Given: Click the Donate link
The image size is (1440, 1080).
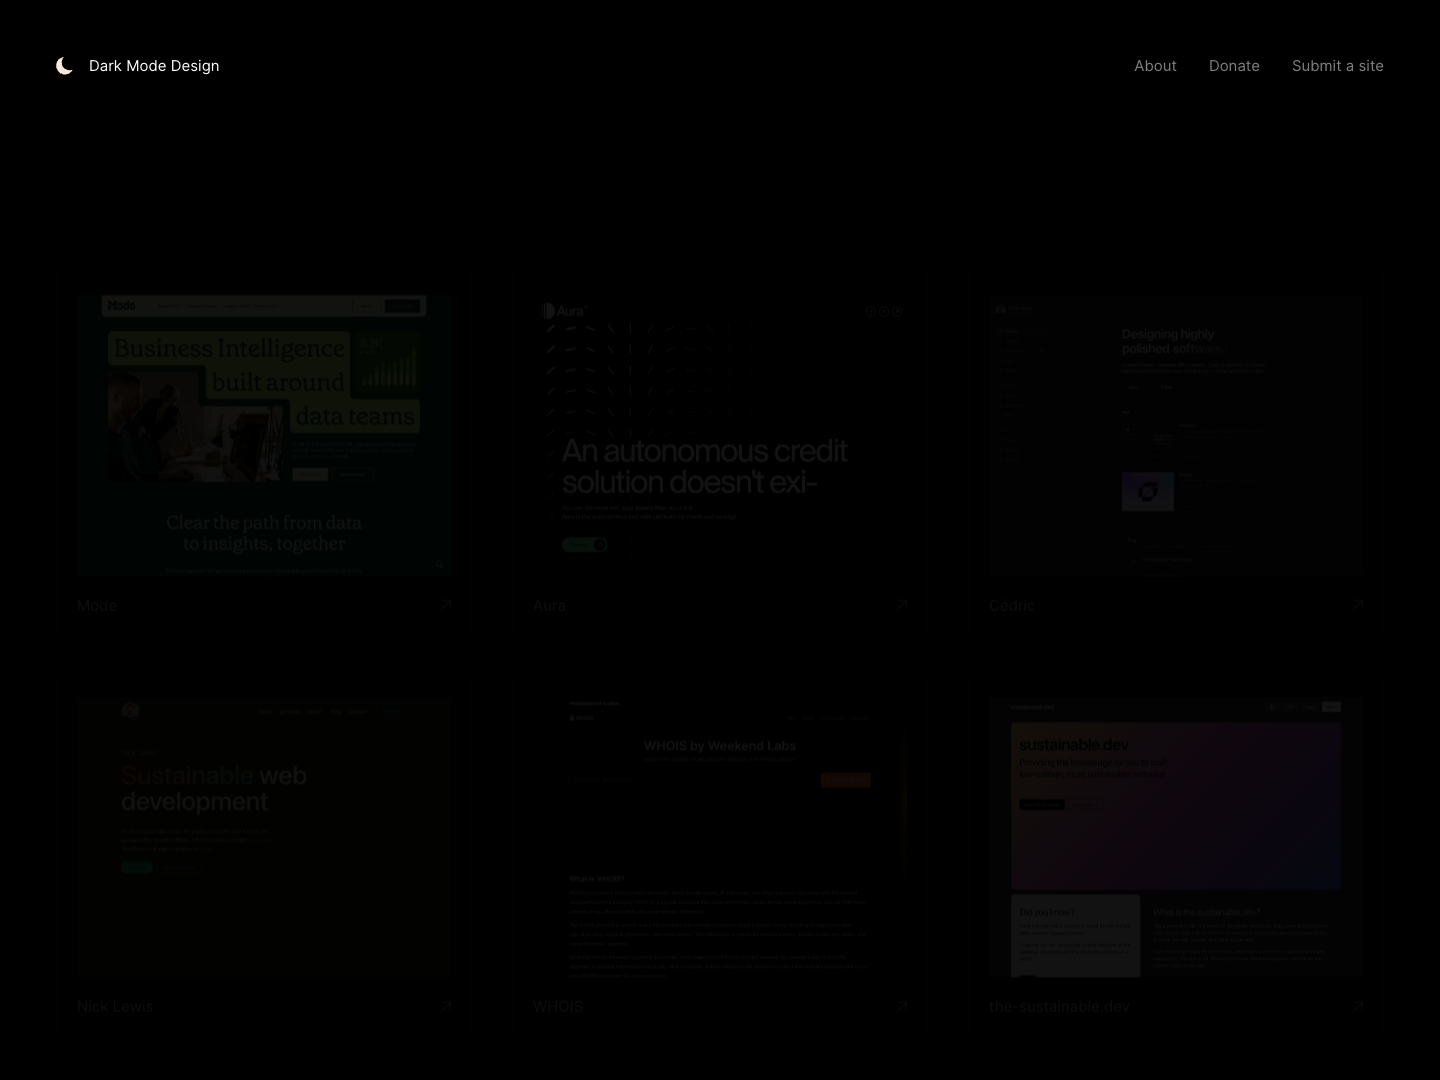Looking at the screenshot, I should click(x=1234, y=65).
